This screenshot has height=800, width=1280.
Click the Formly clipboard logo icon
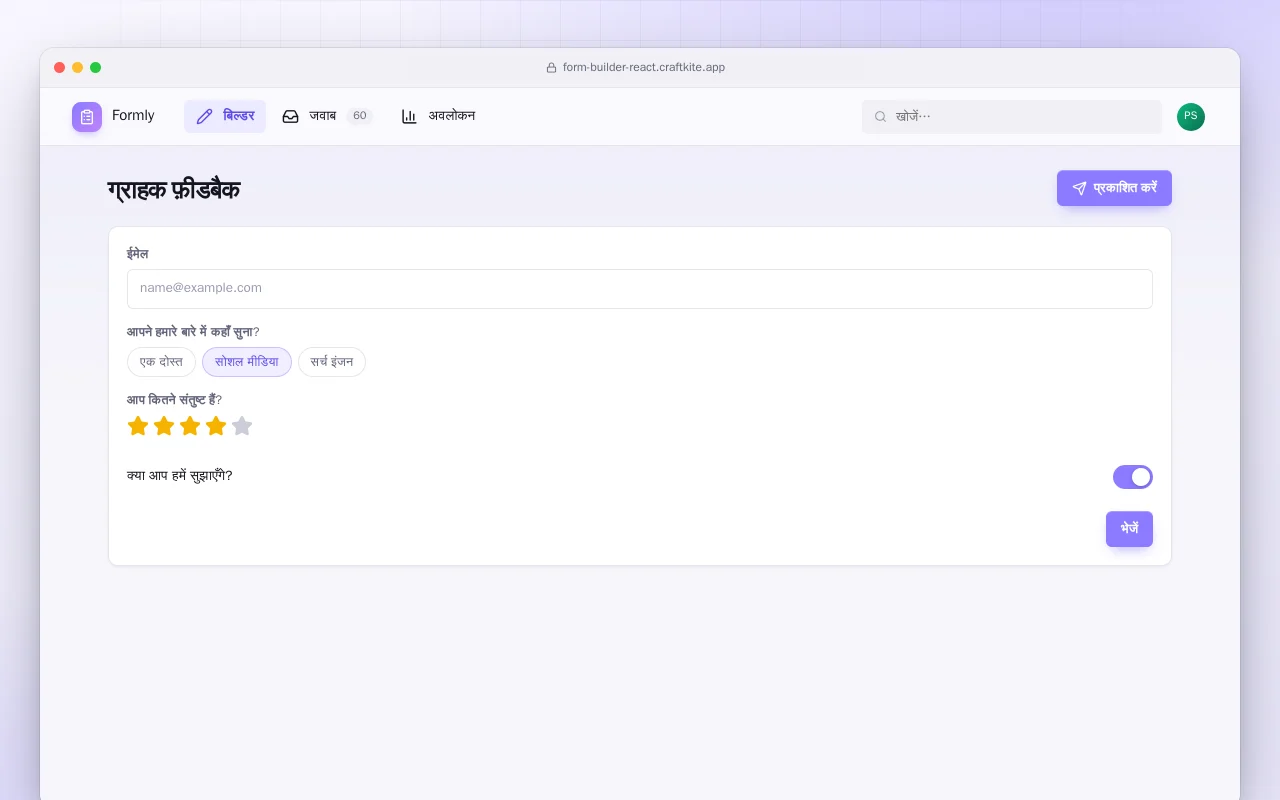pyautogui.click(x=87, y=116)
